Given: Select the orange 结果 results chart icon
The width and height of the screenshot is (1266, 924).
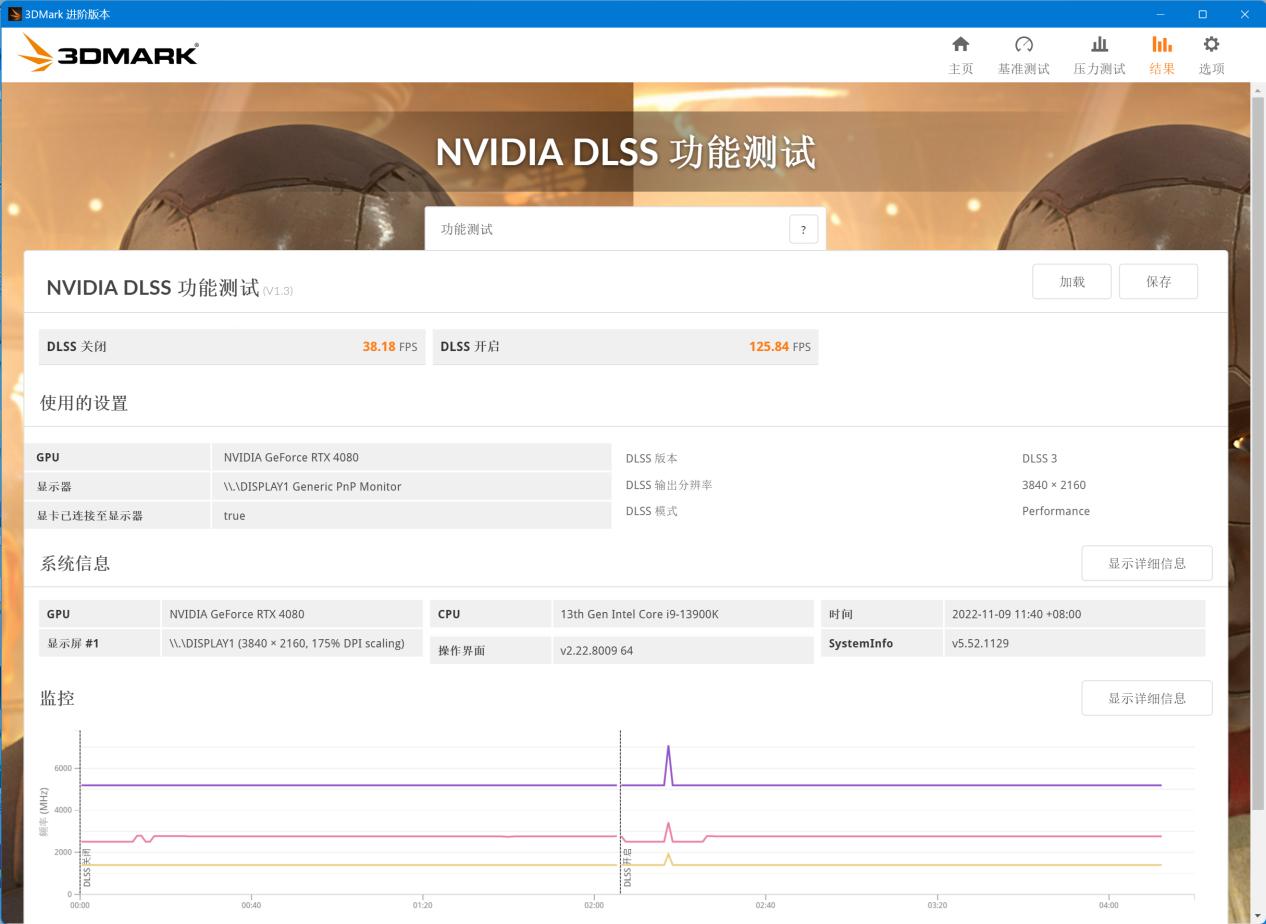Looking at the screenshot, I should pos(1161,55).
